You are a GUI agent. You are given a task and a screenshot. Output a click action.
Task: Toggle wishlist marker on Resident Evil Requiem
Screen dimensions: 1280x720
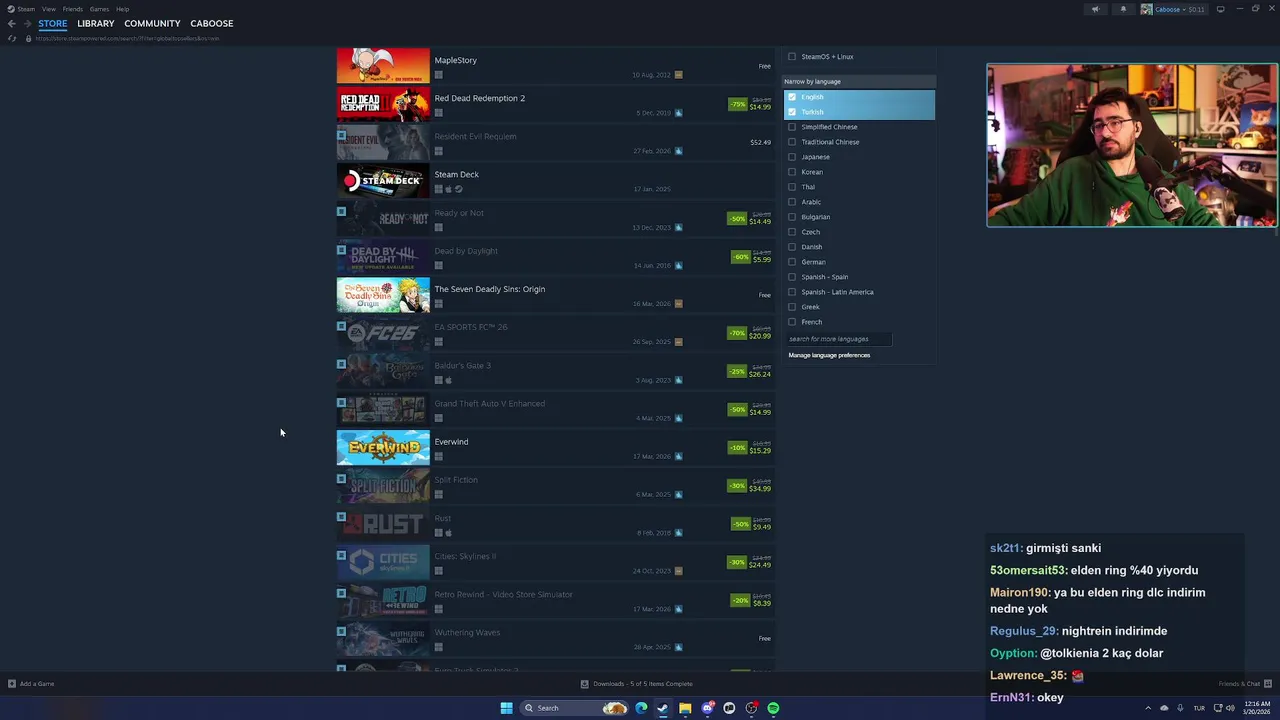pyautogui.click(x=341, y=135)
